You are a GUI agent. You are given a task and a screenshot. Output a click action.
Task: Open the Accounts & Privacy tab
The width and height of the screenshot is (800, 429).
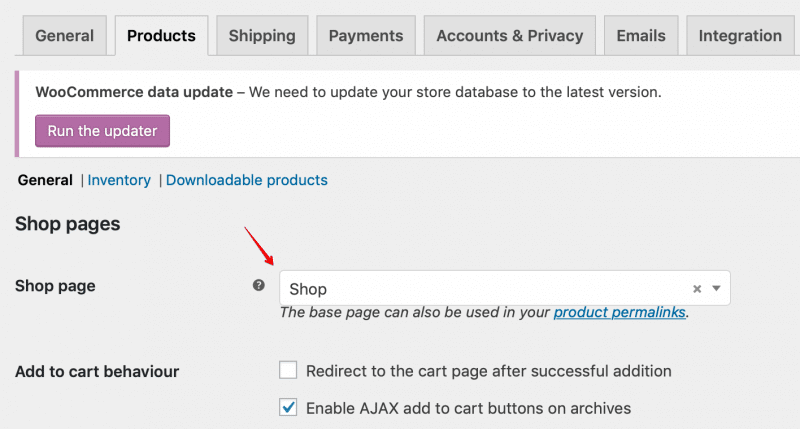click(510, 35)
